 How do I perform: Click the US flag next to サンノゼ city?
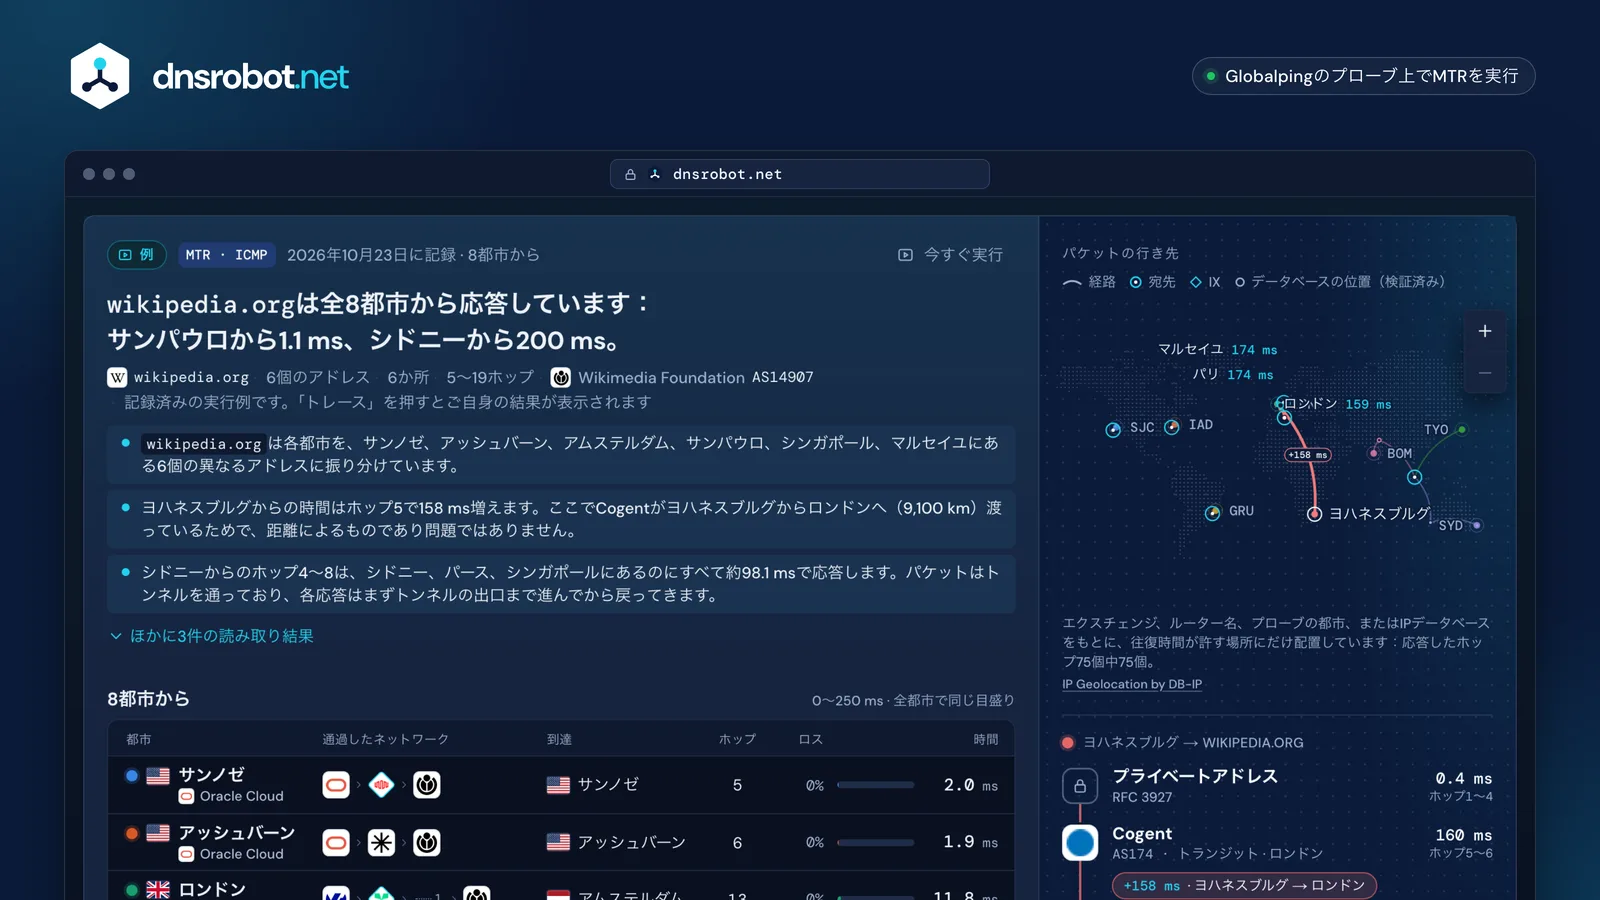pos(158,775)
